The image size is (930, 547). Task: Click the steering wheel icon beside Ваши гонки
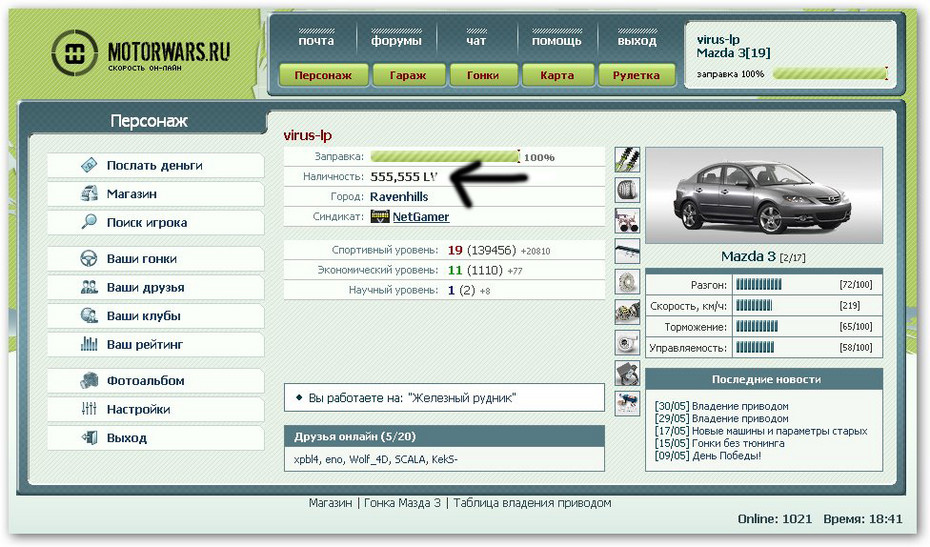(x=89, y=259)
